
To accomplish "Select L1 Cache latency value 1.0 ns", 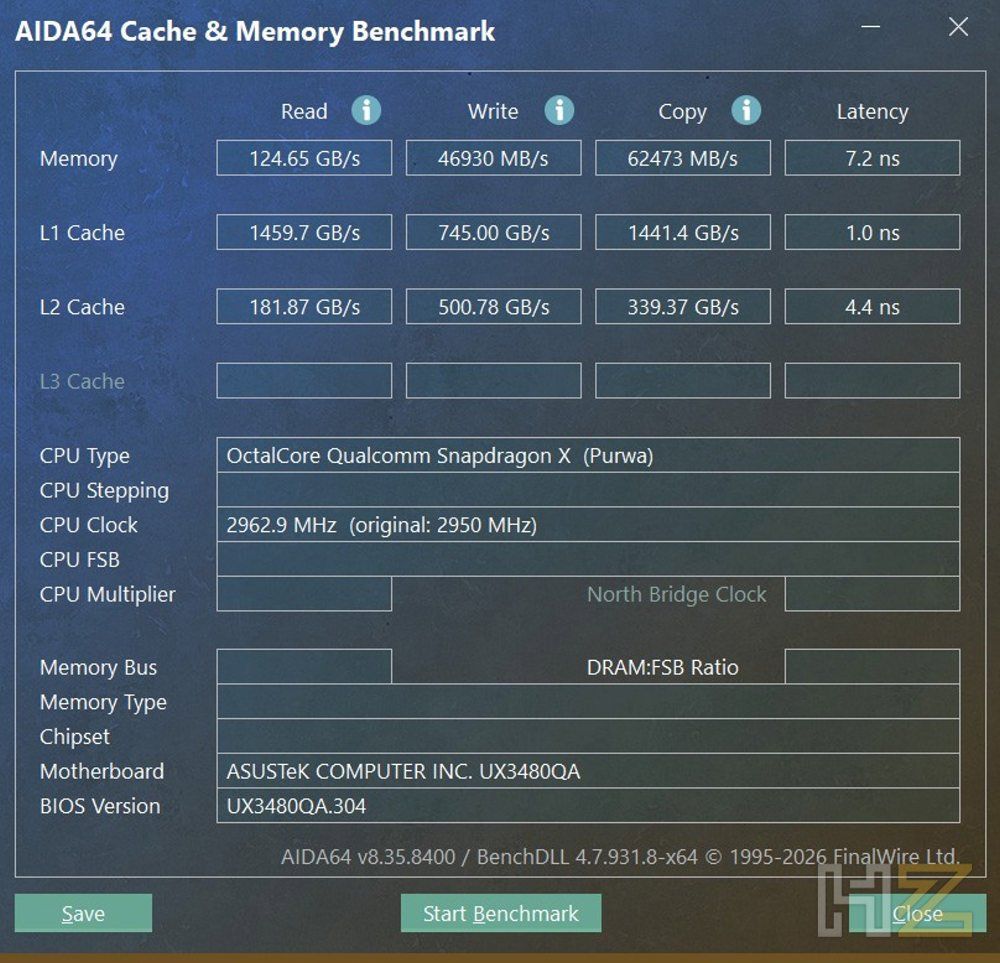I will (872, 232).
